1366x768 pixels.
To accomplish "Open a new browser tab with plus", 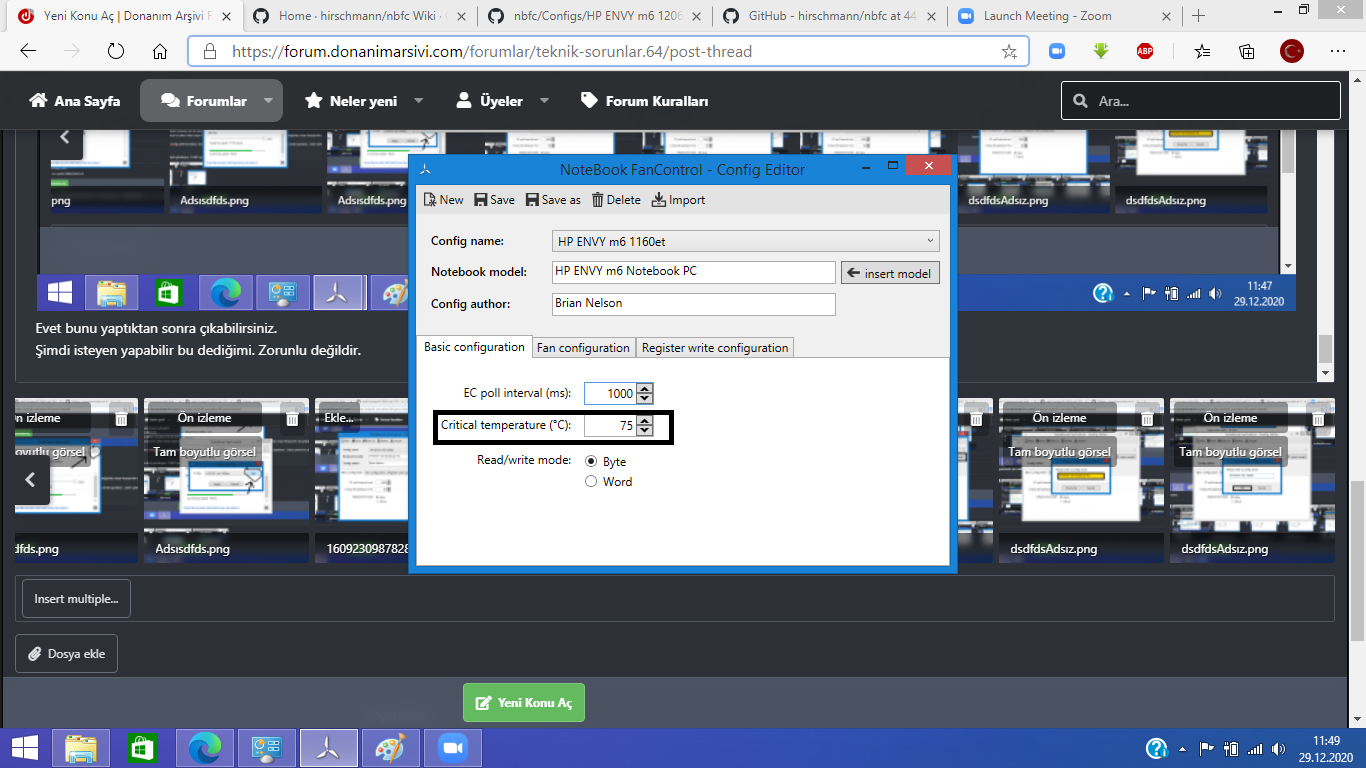I will tap(1198, 16).
